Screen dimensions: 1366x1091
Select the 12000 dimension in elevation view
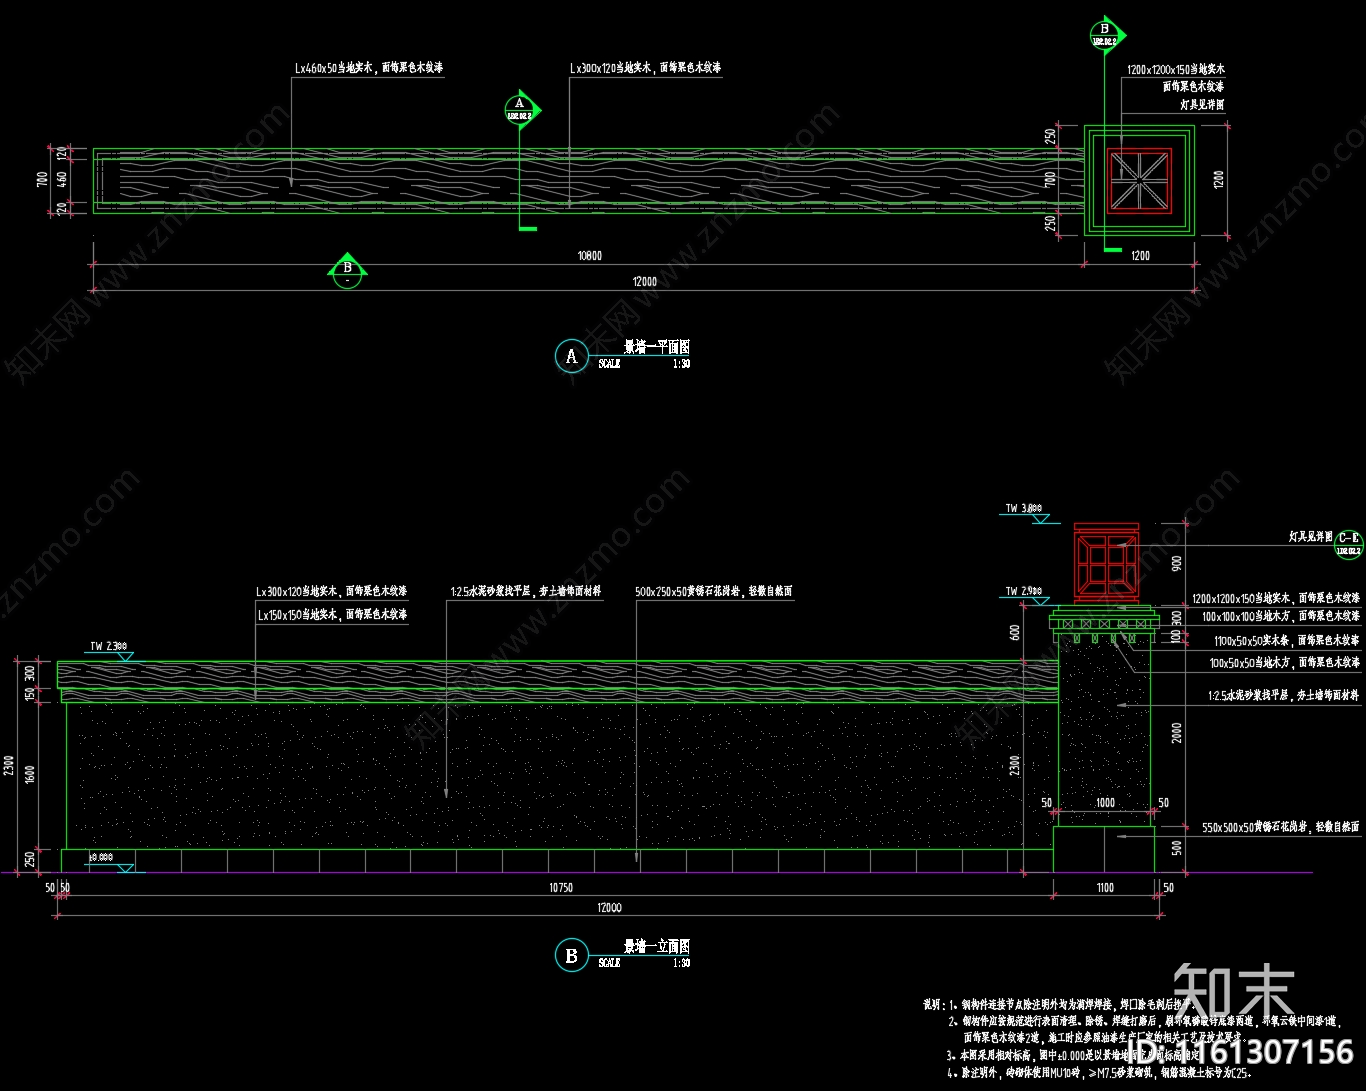[x=609, y=908]
